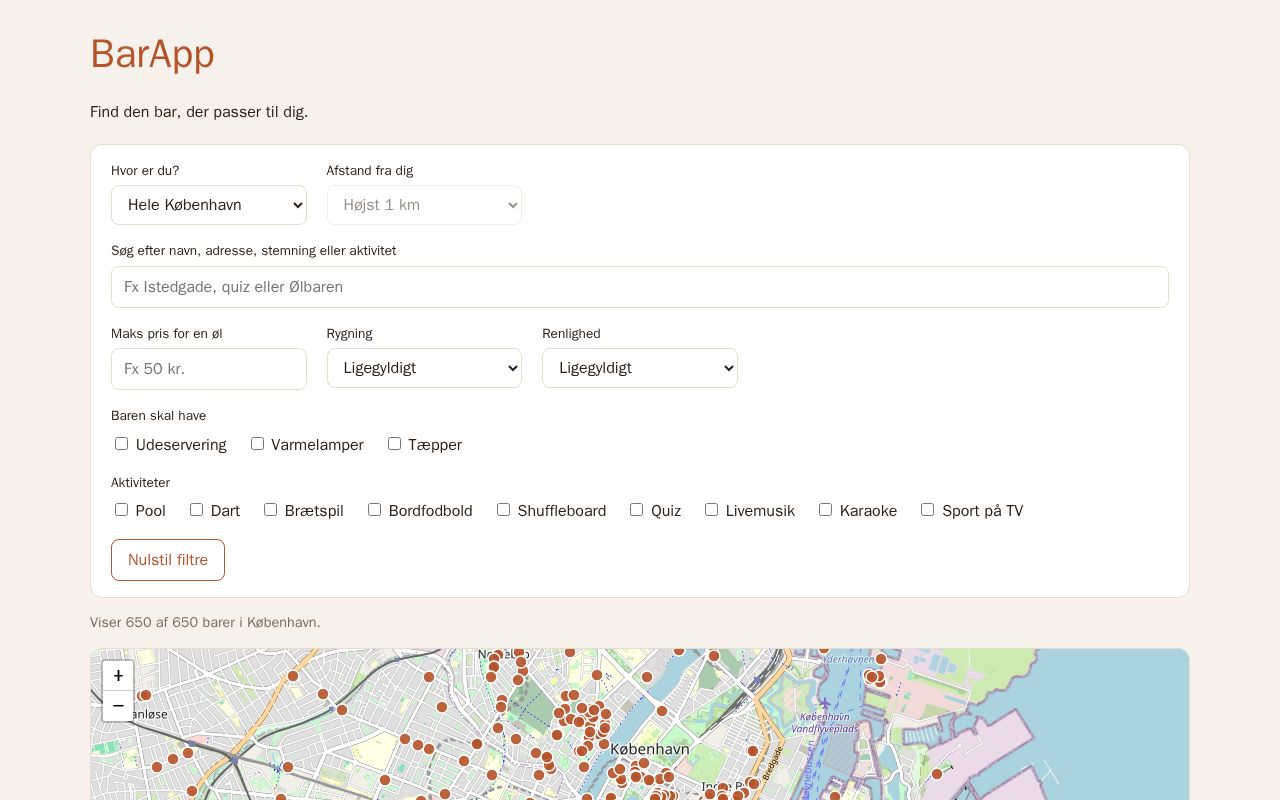Focus the name, address or activity search field
Screen dimensions: 1280x800
[x=640, y=287]
